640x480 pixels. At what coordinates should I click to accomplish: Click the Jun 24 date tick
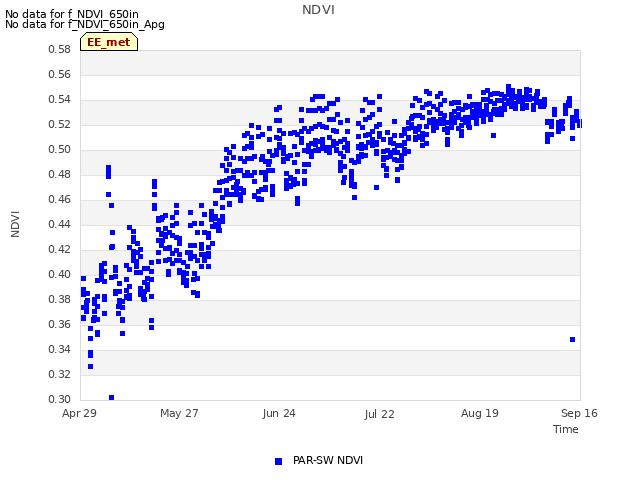click(279, 413)
